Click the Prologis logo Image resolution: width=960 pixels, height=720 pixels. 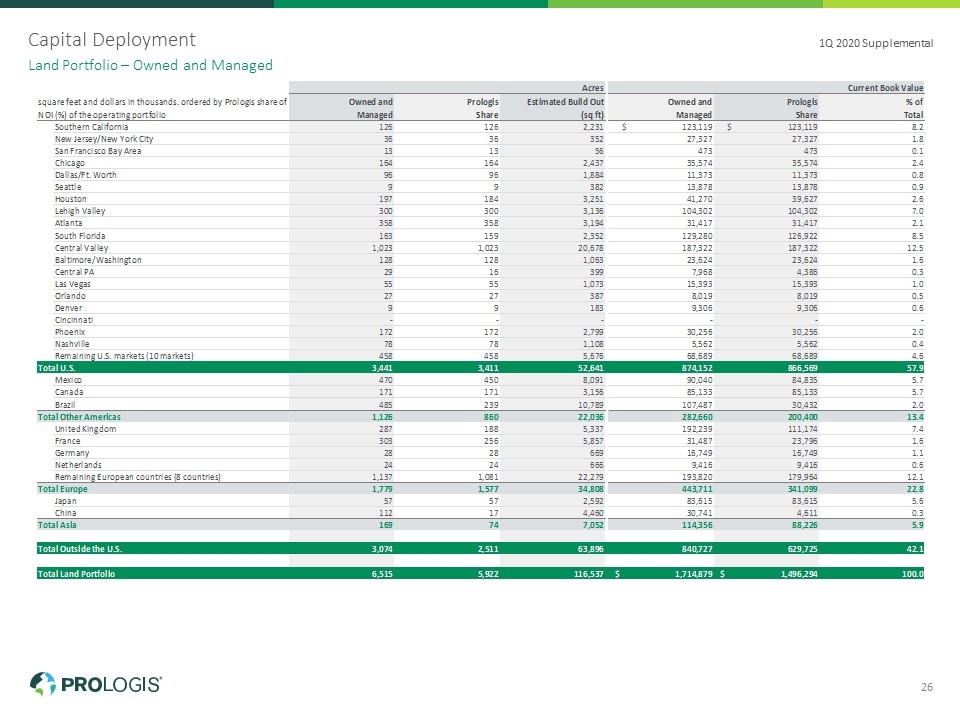(x=96, y=684)
